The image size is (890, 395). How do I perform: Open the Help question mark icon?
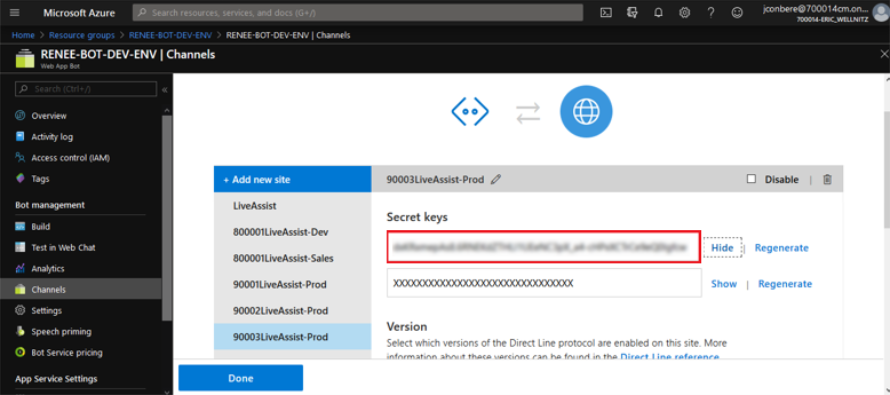711,12
